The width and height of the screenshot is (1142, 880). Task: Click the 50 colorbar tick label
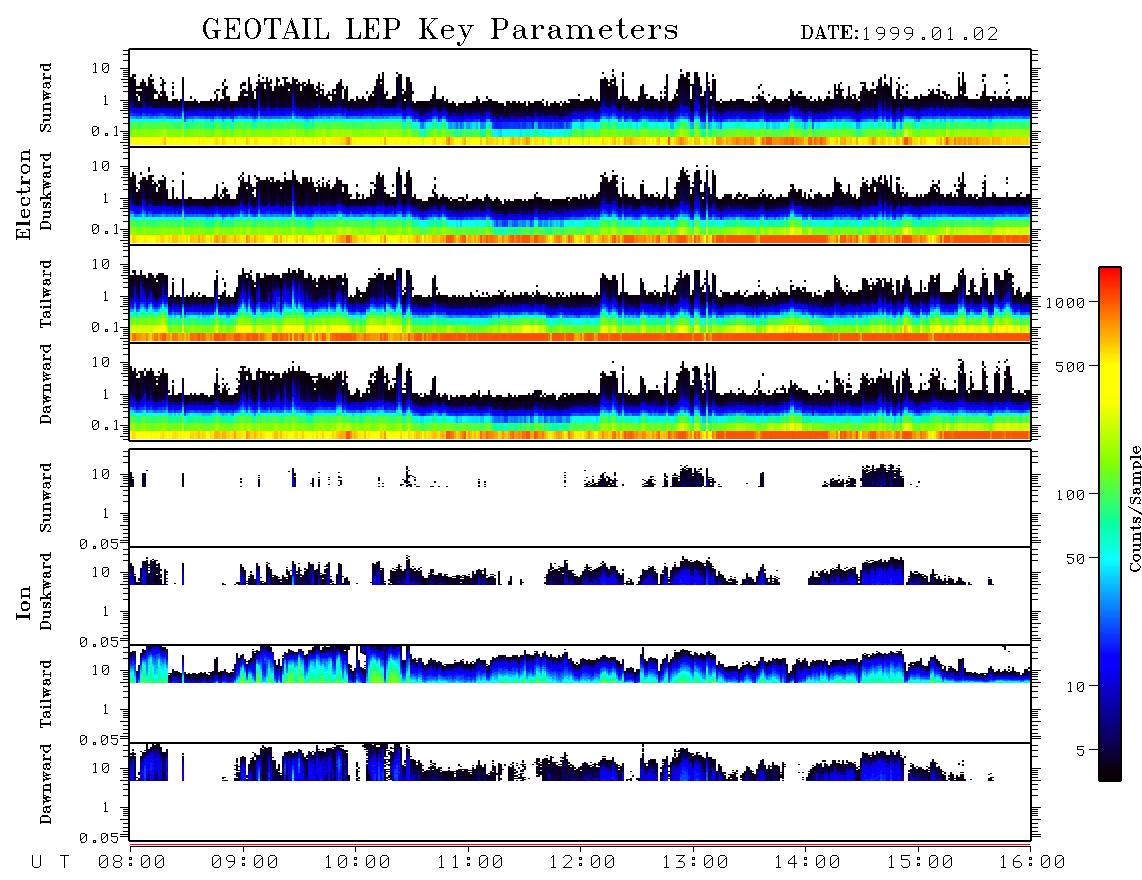click(x=1076, y=559)
